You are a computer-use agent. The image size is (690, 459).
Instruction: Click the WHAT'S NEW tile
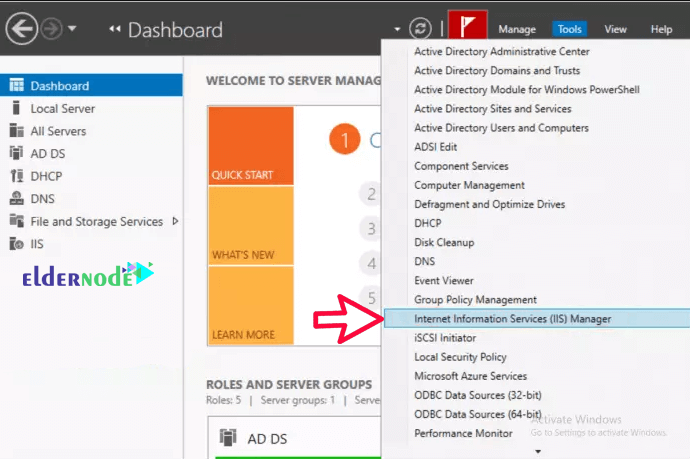click(x=251, y=226)
